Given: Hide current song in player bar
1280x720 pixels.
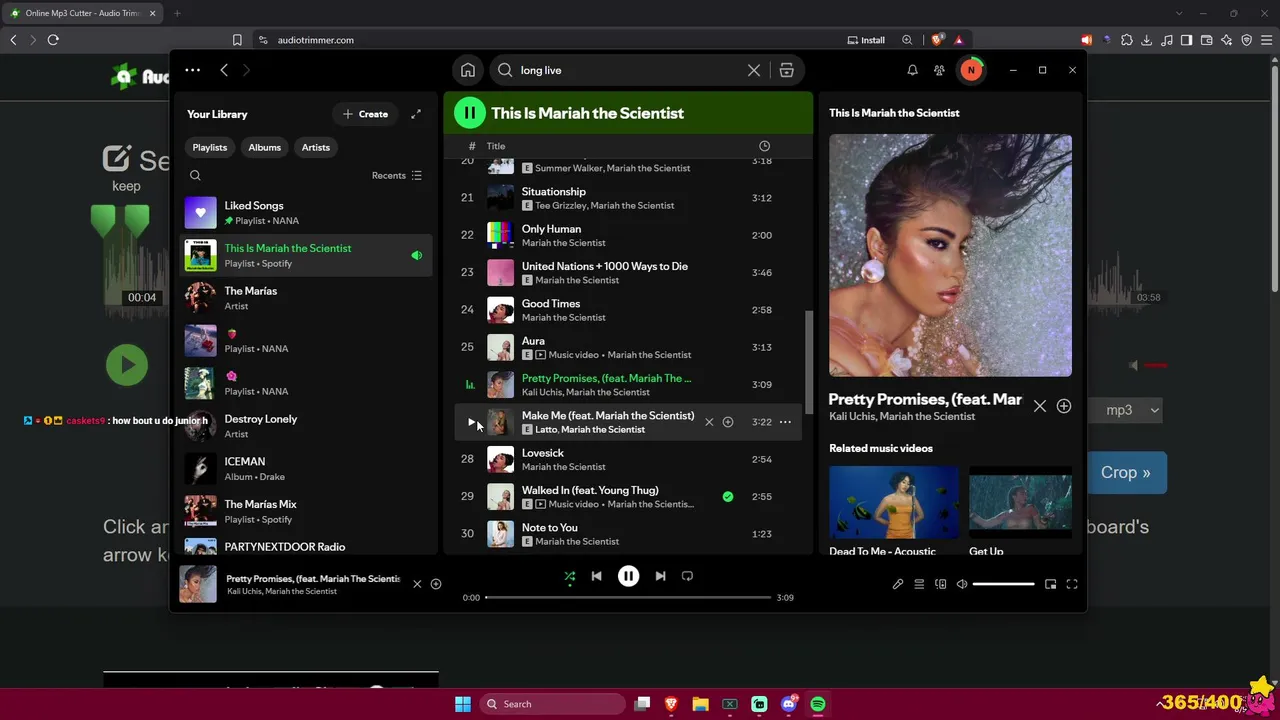Looking at the screenshot, I should [x=417, y=584].
